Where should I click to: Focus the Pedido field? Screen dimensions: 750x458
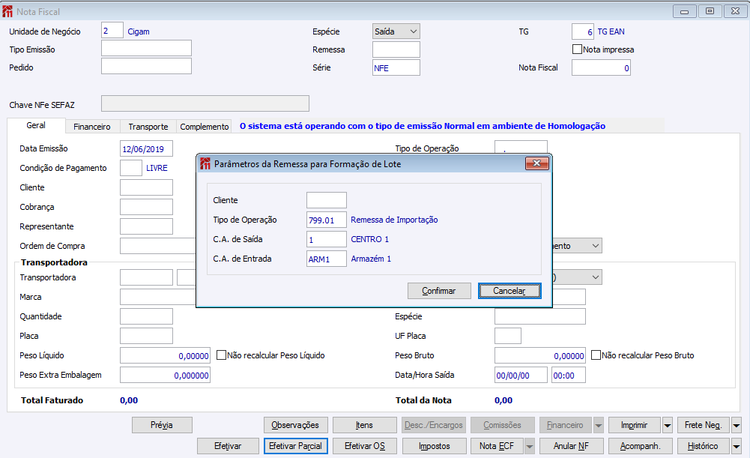pyautogui.click(x=146, y=66)
